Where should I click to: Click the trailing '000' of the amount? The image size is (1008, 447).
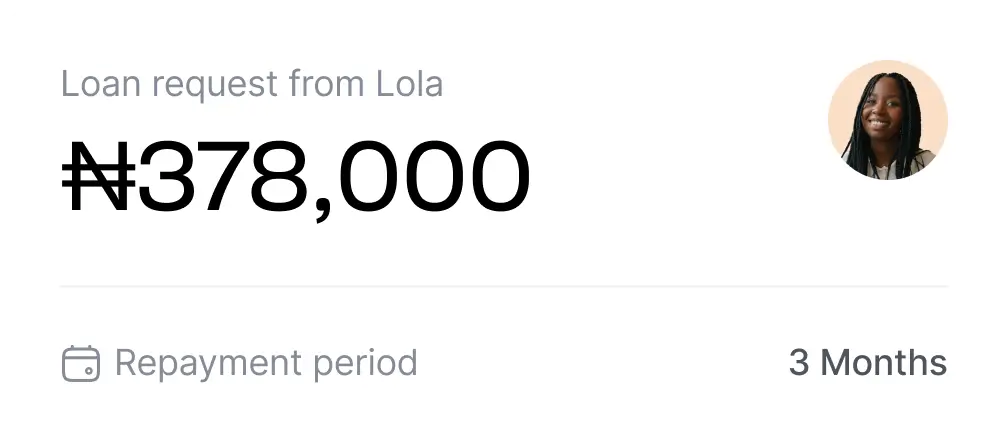pos(434,176)
